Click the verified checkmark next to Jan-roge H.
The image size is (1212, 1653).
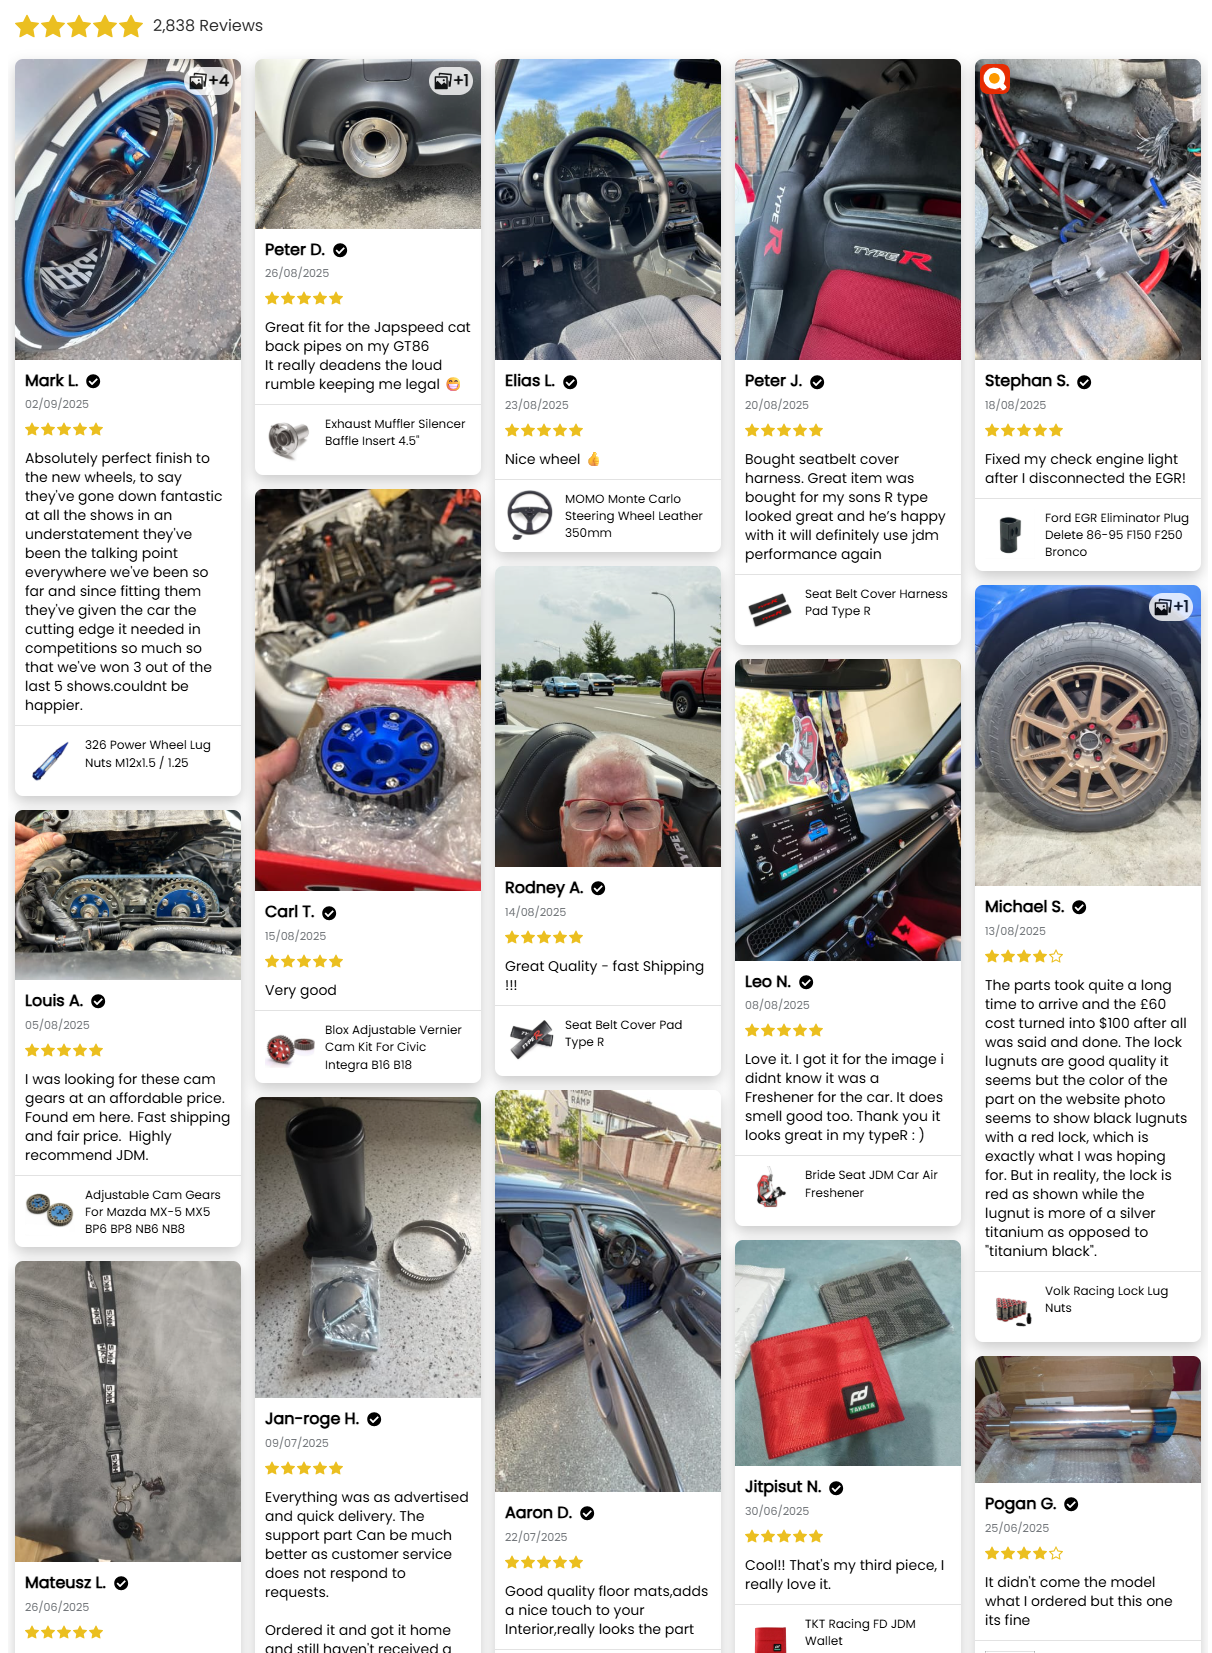[x=374, y=1419]
